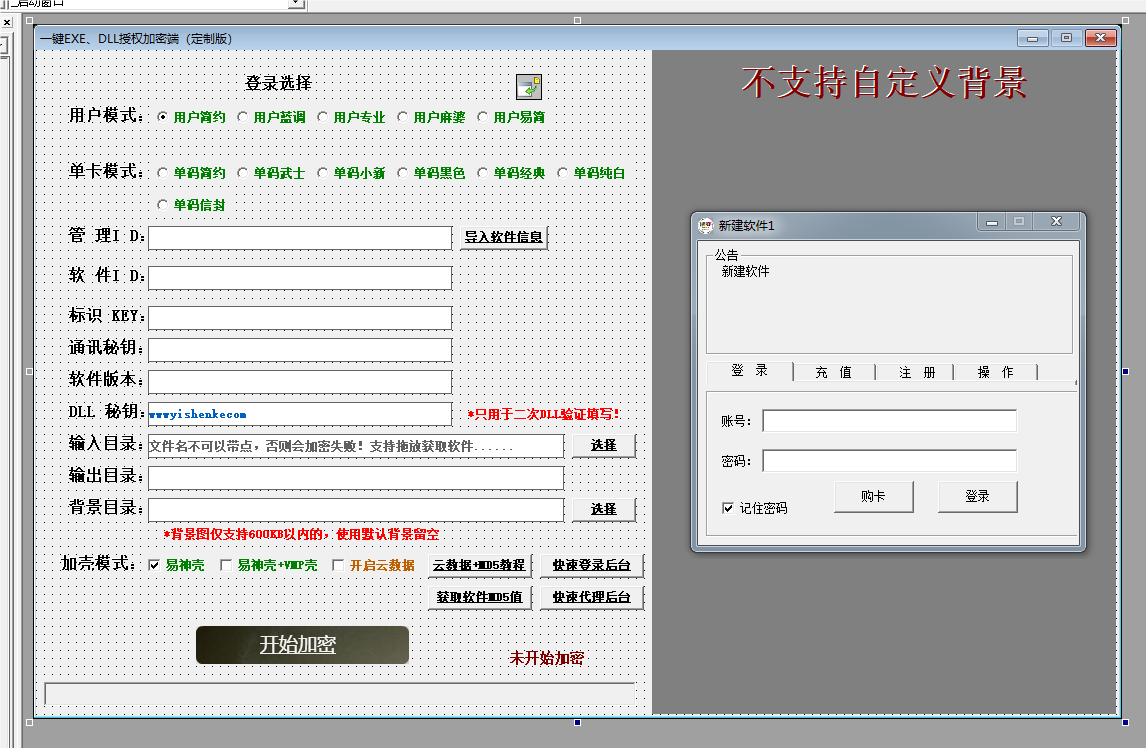The width and height of the screenshot is (1146, 748).
Task: Click the 获取软件MD5值 button
Action: (479, 597)
